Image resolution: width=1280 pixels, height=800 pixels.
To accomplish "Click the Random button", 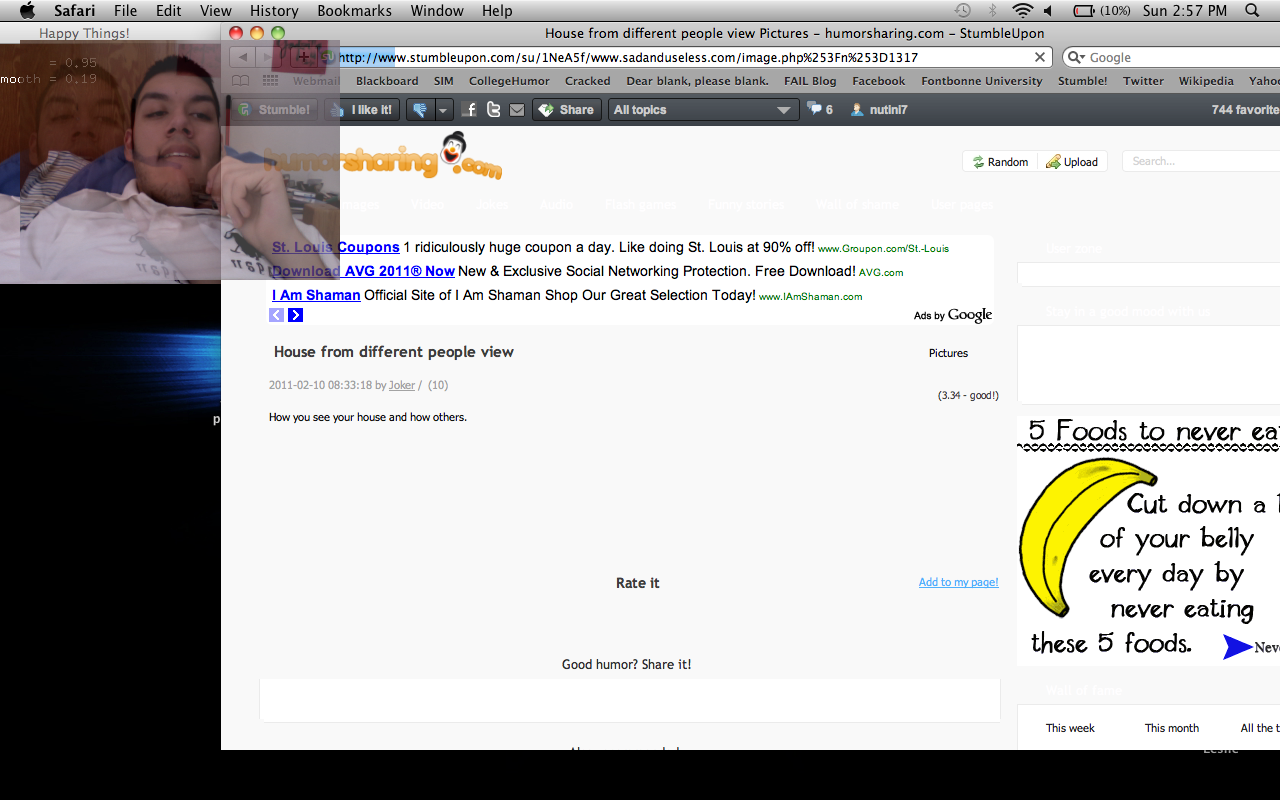I will [x=1000, y=162].
